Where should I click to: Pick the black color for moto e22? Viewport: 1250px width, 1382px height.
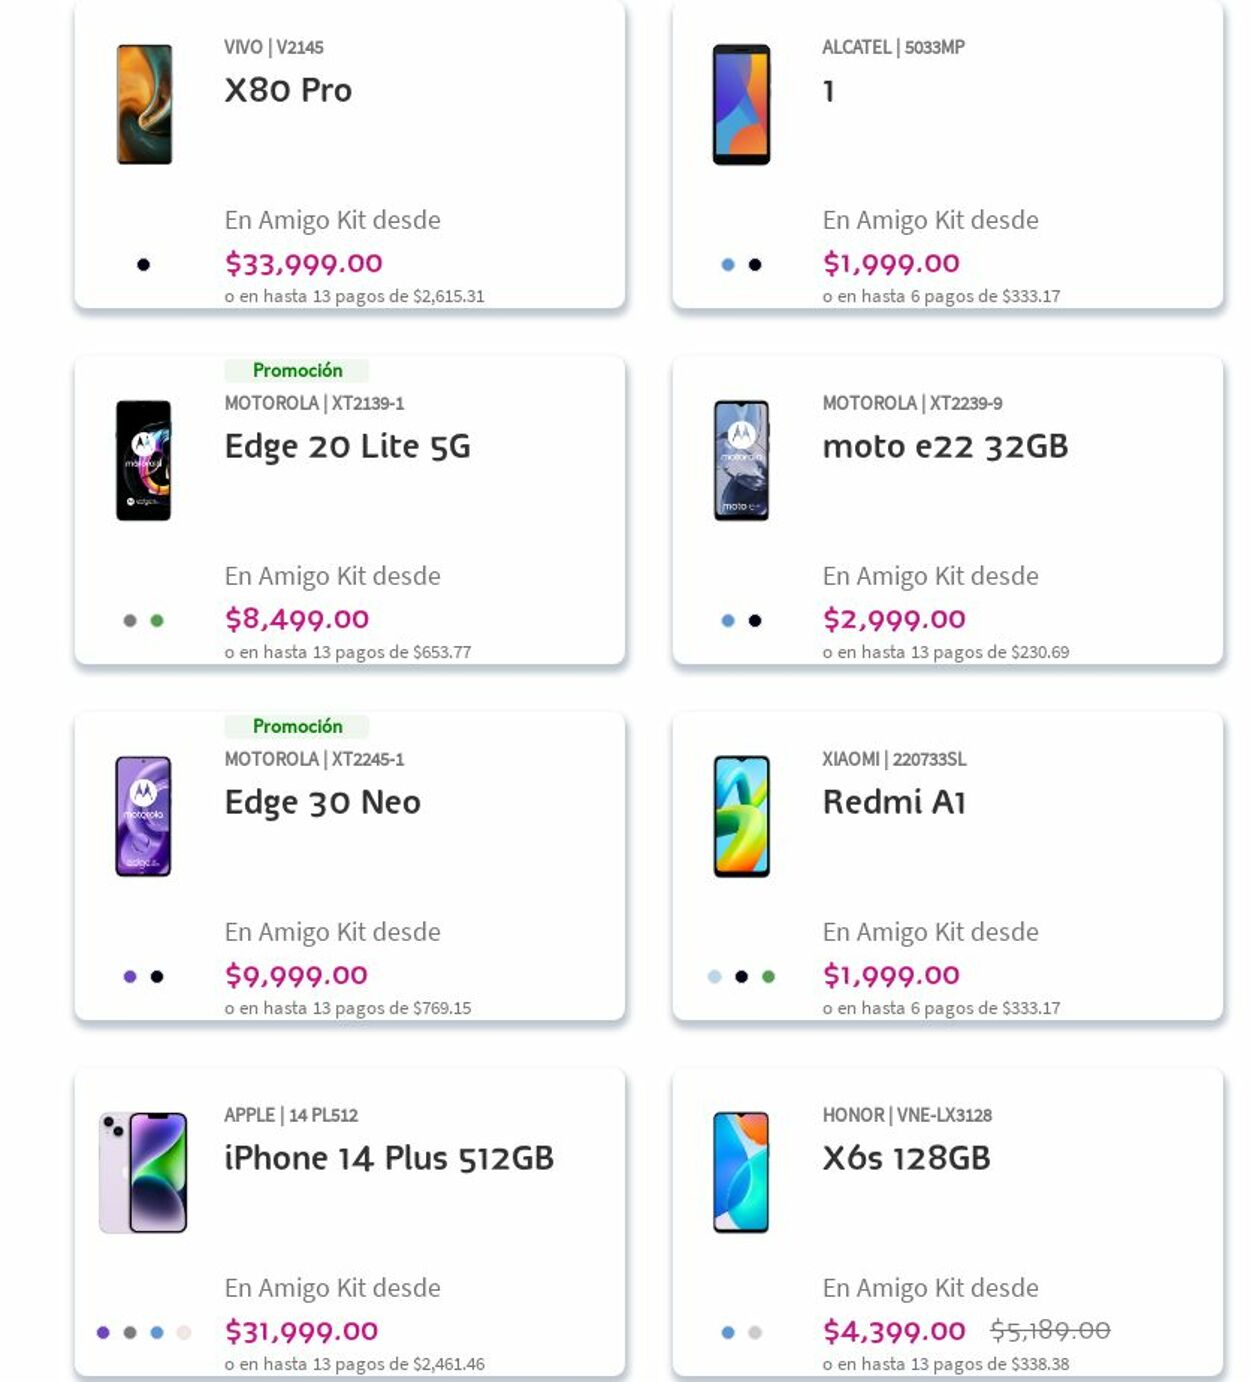pyautogui.click(x=755, y=621)
